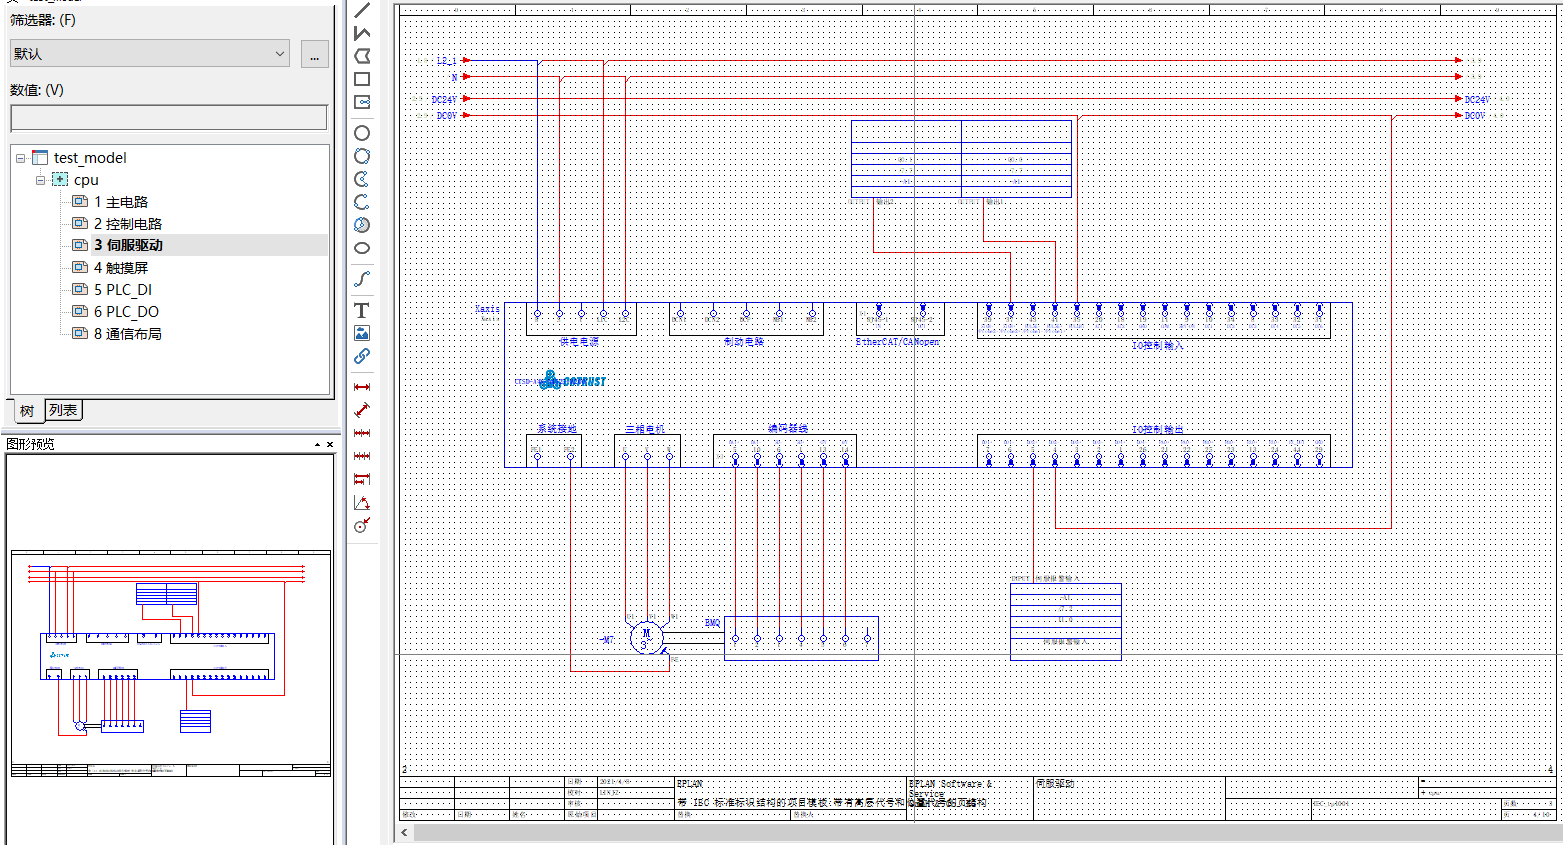Select the Polyline drawing tool
Screen dimensions: 1563x845
tap(362, 33)
